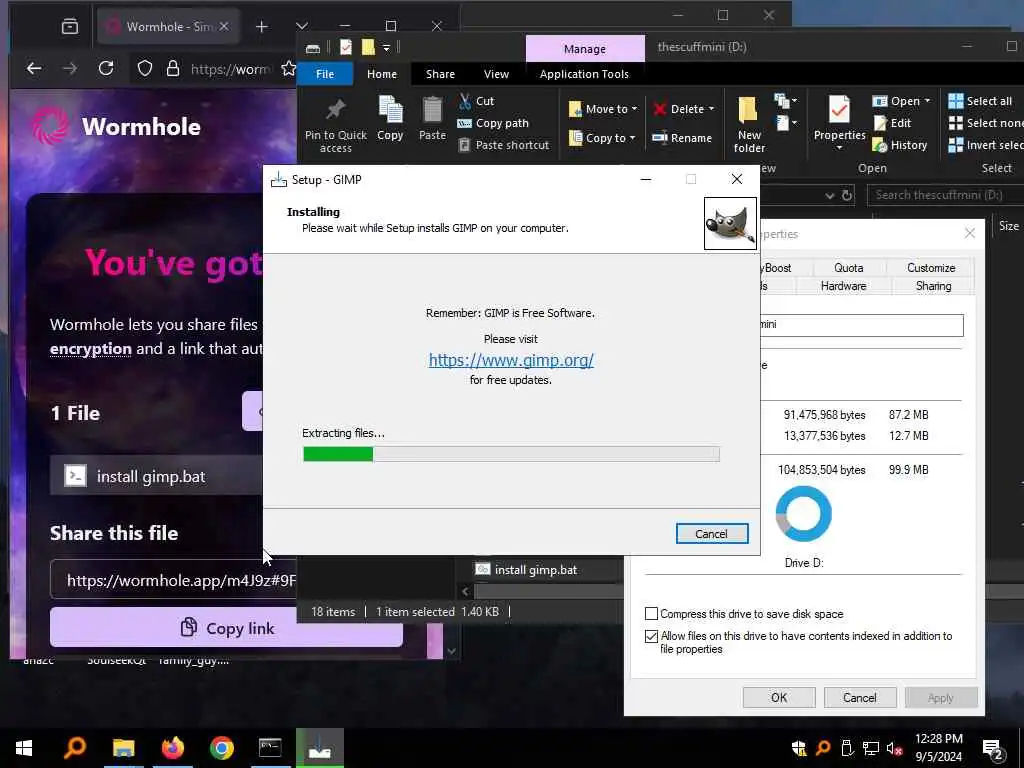Cancel the GIMP installation
This screenshot has width=1024, height=768.
click(712, 534)
